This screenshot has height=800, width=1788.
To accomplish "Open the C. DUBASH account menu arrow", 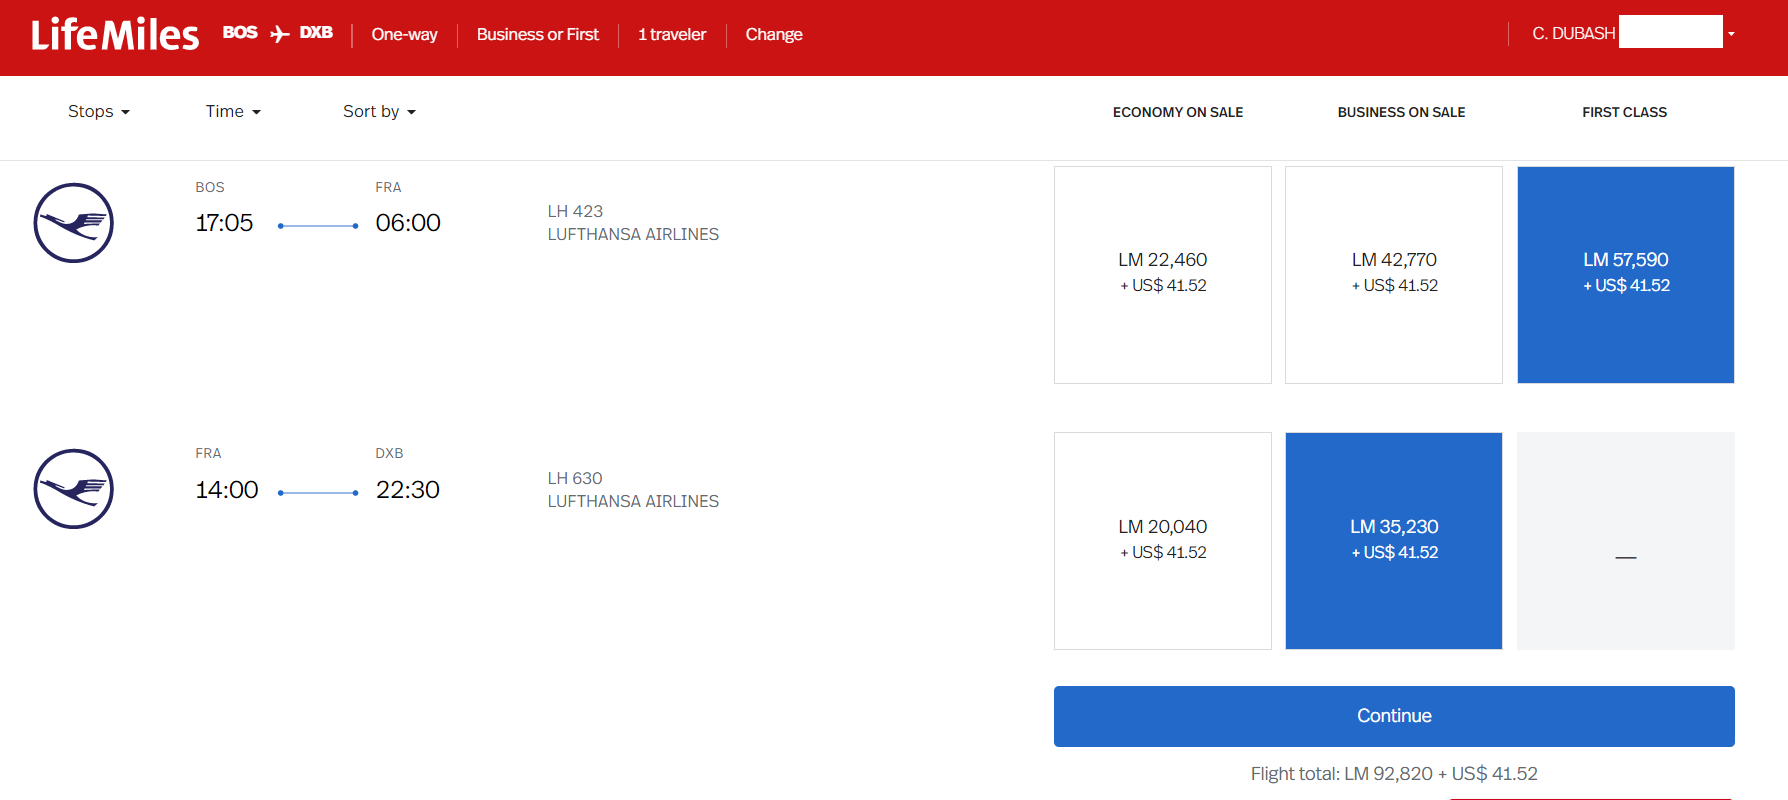I will point(1731,34).
